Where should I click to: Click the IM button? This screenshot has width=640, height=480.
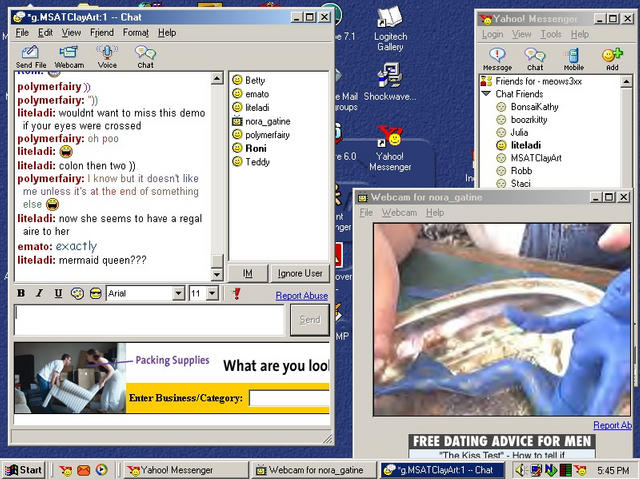[247, 273]
